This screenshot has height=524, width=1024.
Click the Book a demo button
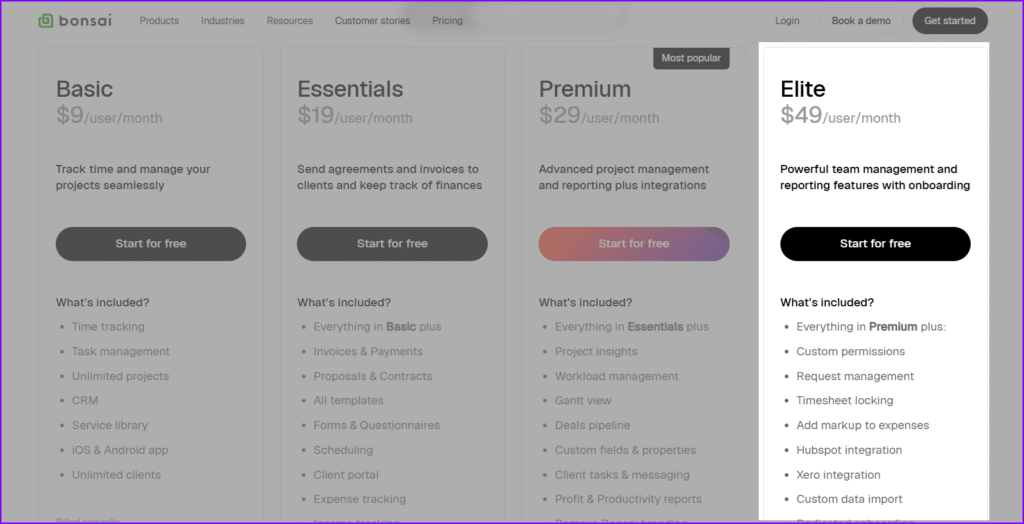pyautogui.click(x=861, y=21)
